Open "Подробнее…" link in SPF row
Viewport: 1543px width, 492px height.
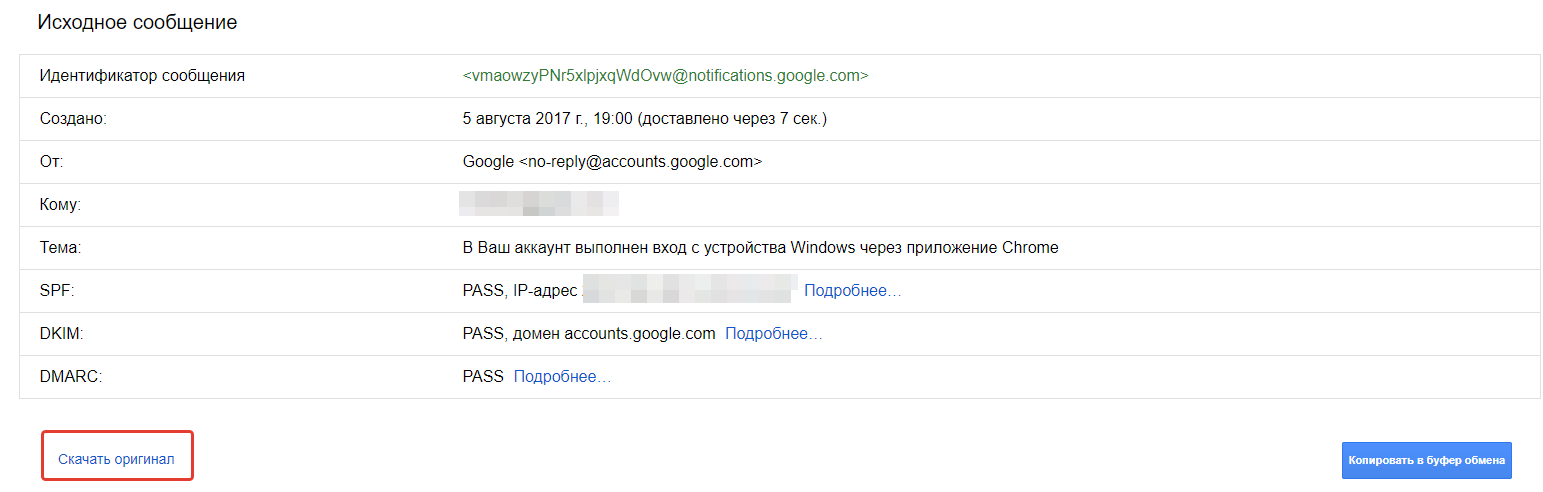[852, 291]
